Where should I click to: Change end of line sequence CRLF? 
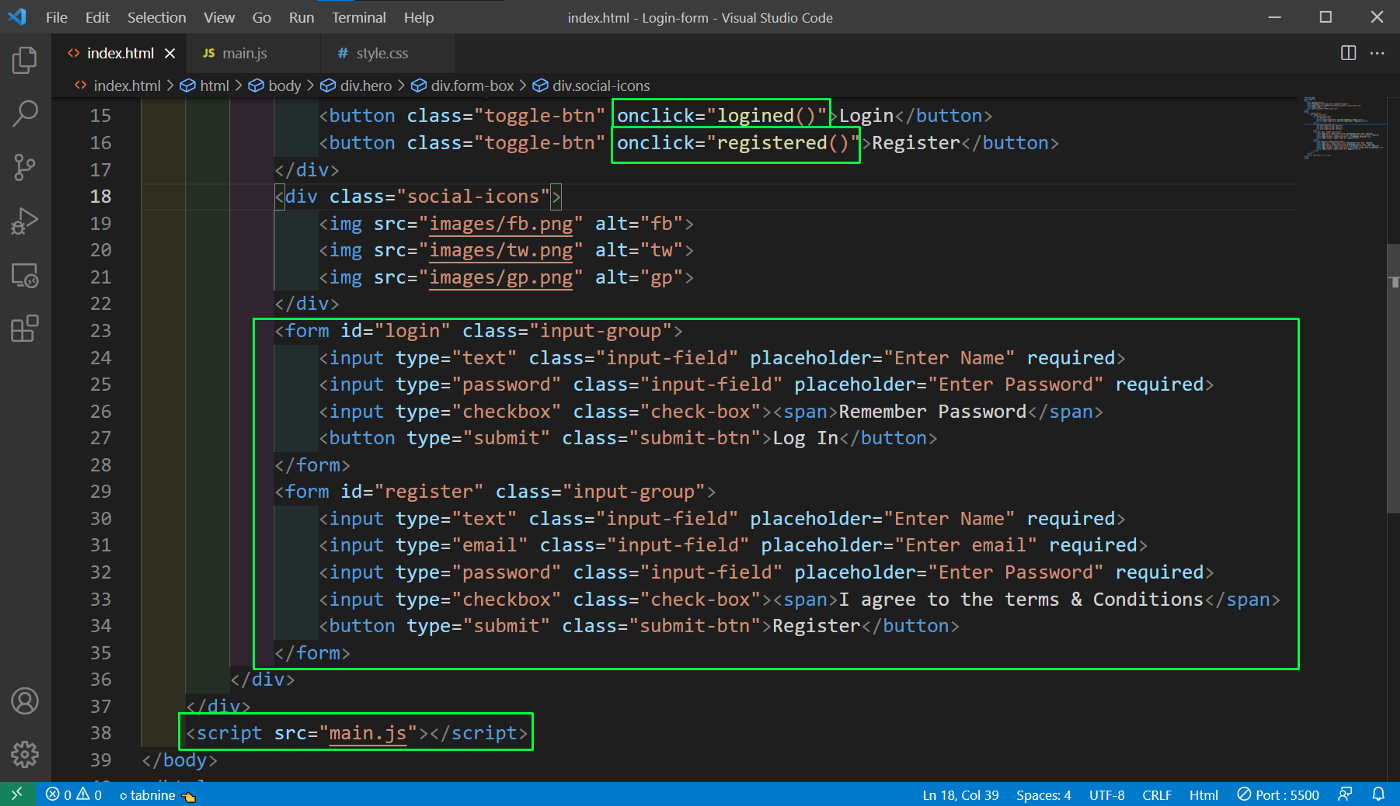(1157, 795)
